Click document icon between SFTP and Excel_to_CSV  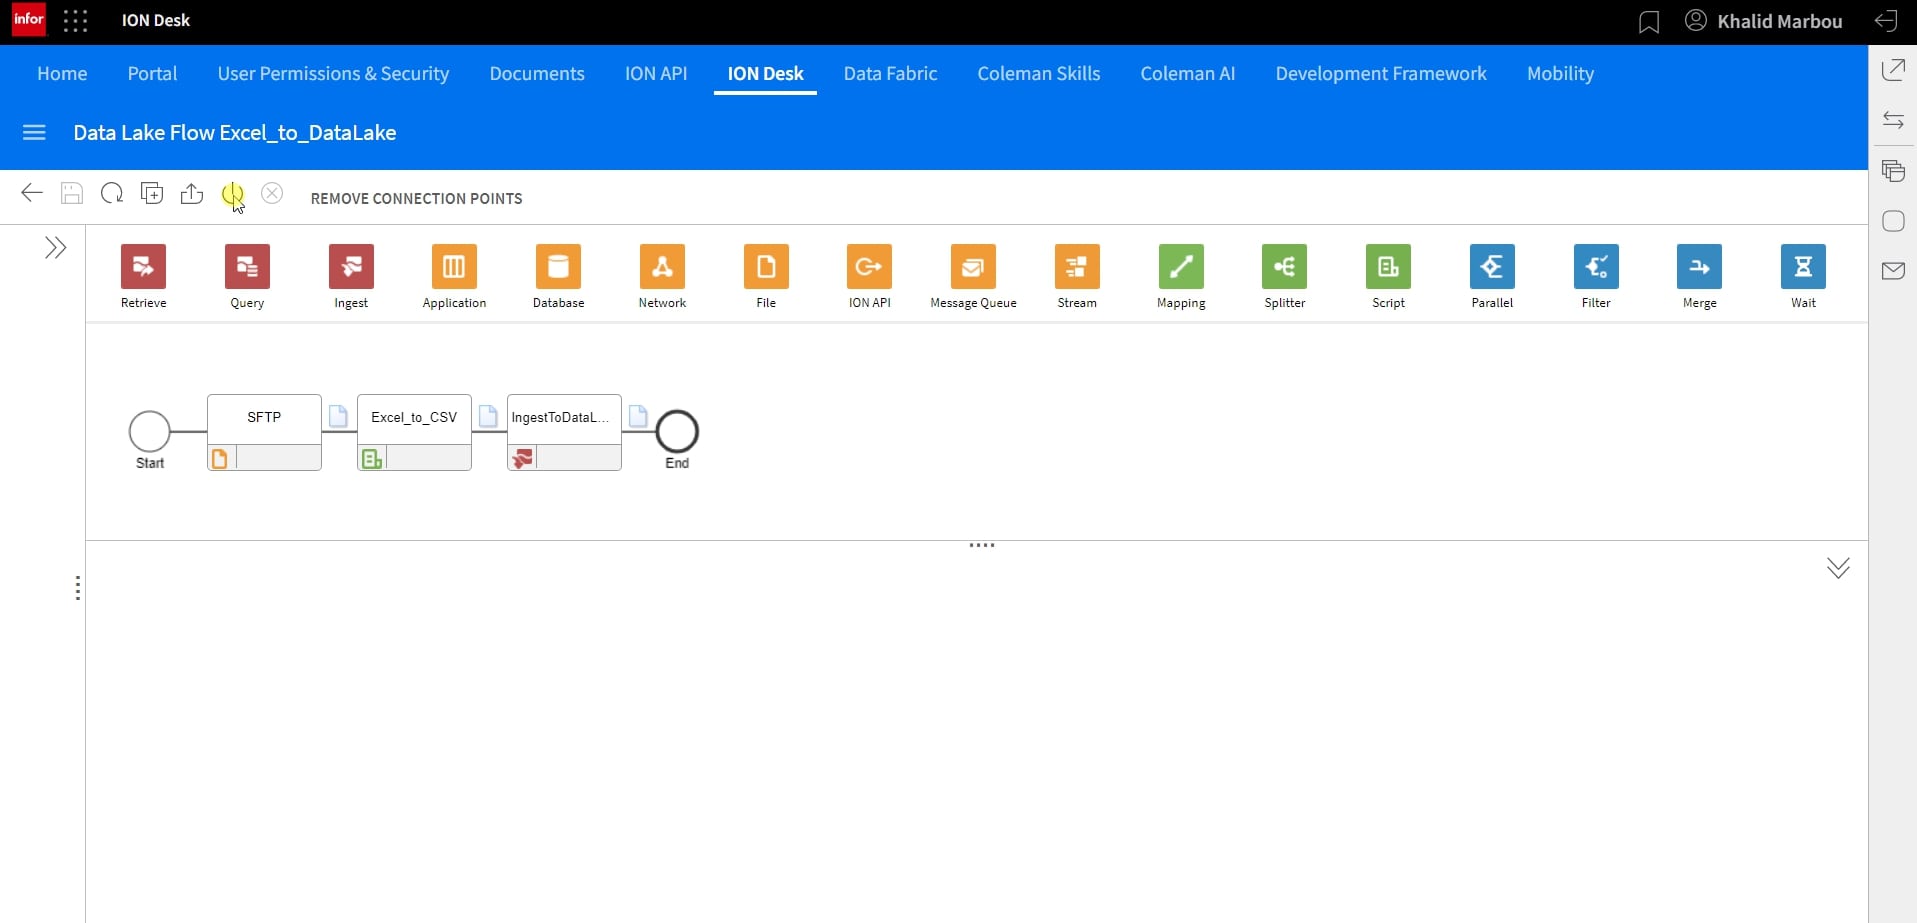point(338,415)
